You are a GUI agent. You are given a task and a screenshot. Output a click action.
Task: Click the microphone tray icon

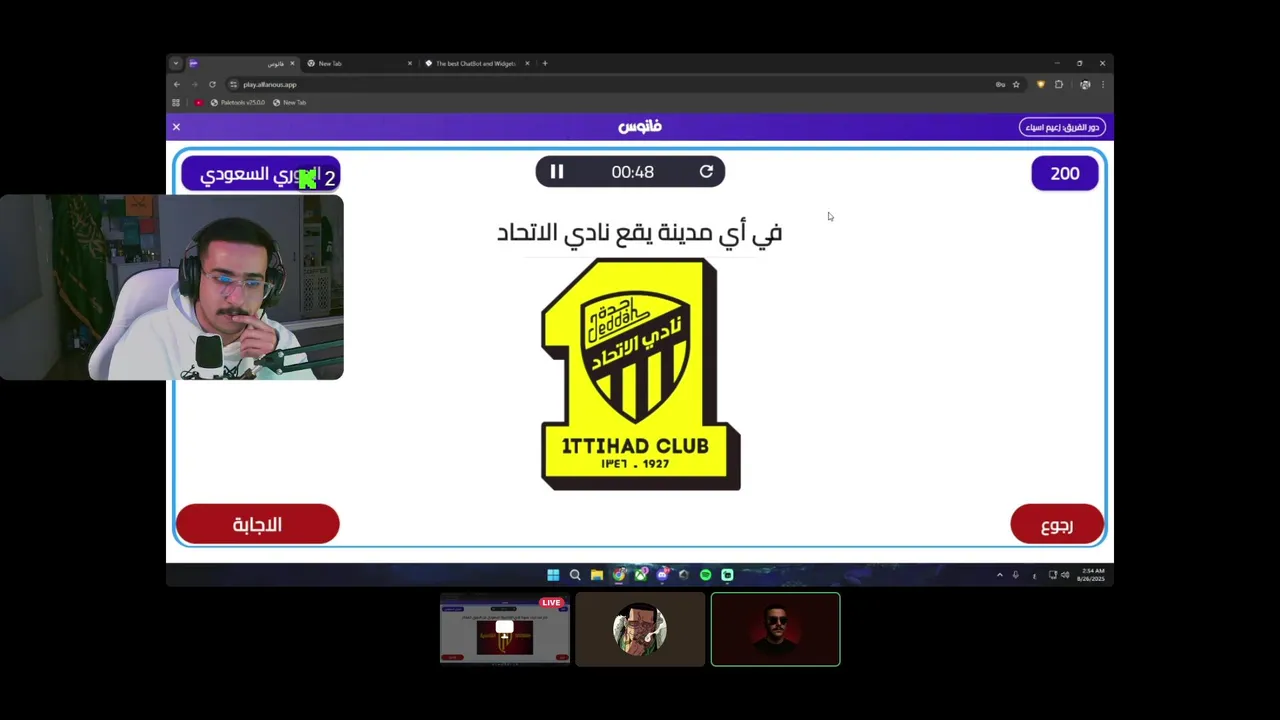[1016, 575]
